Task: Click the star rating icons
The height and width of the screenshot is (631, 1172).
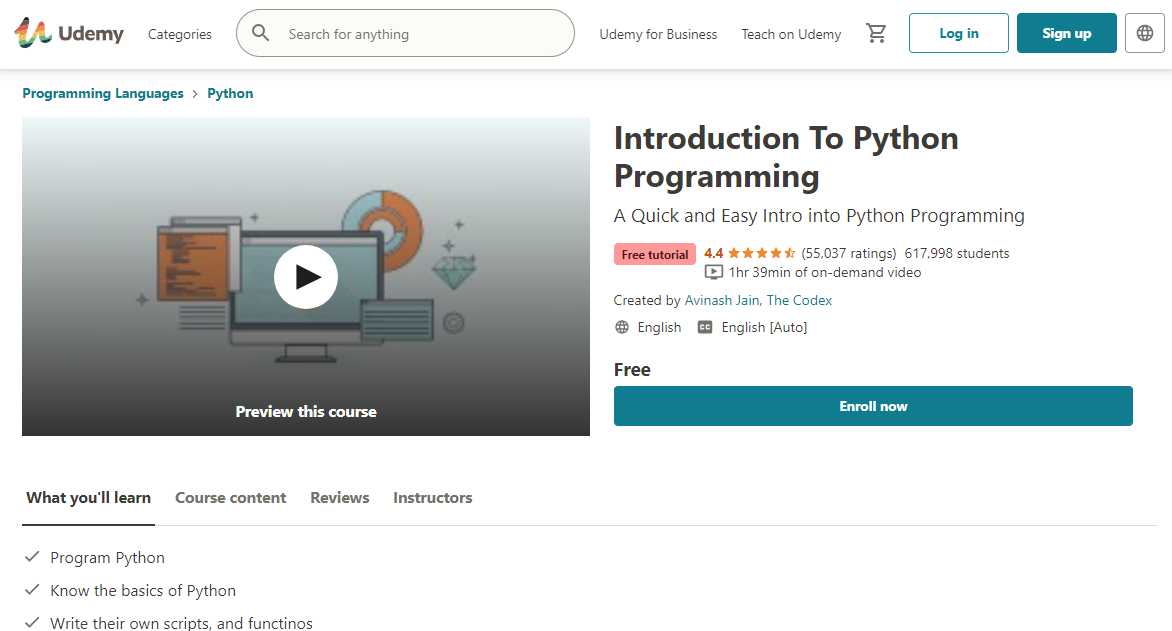Action: (x=761, y=253)
